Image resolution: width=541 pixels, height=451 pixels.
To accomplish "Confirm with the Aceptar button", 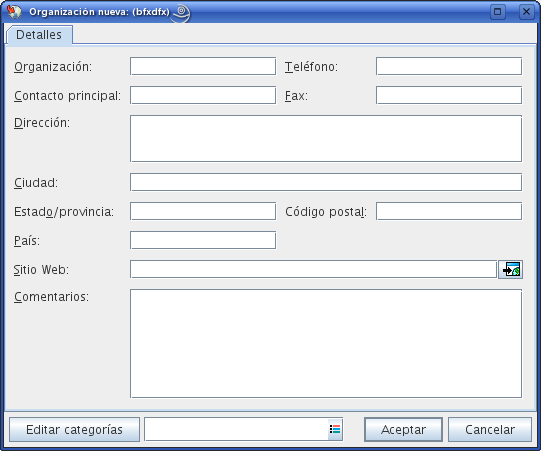I will pos(403,430).
